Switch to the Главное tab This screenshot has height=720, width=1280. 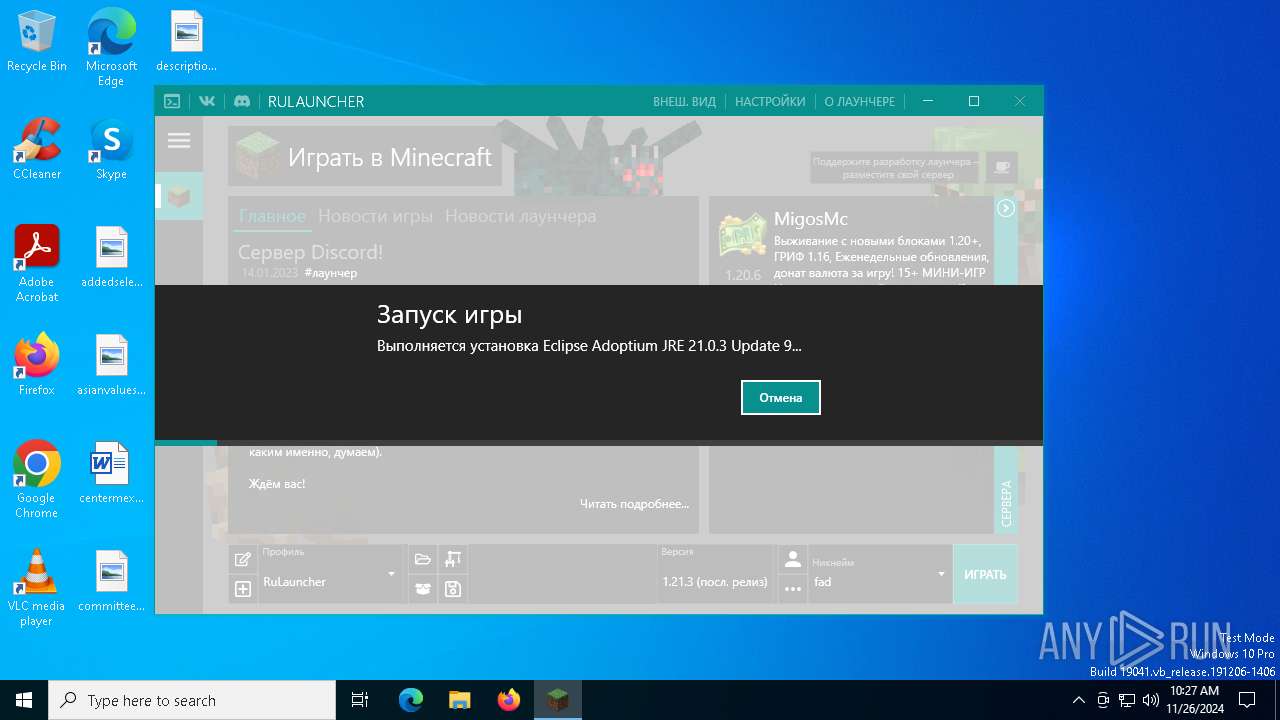(x=272, y=216)
